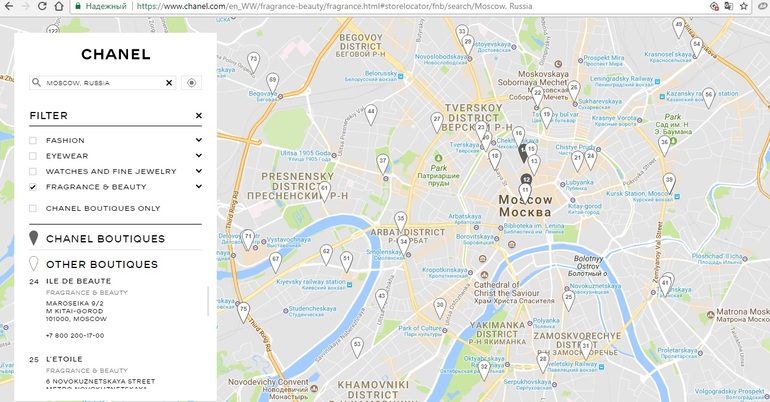Bookmark page with the star icon

[744, 6]
